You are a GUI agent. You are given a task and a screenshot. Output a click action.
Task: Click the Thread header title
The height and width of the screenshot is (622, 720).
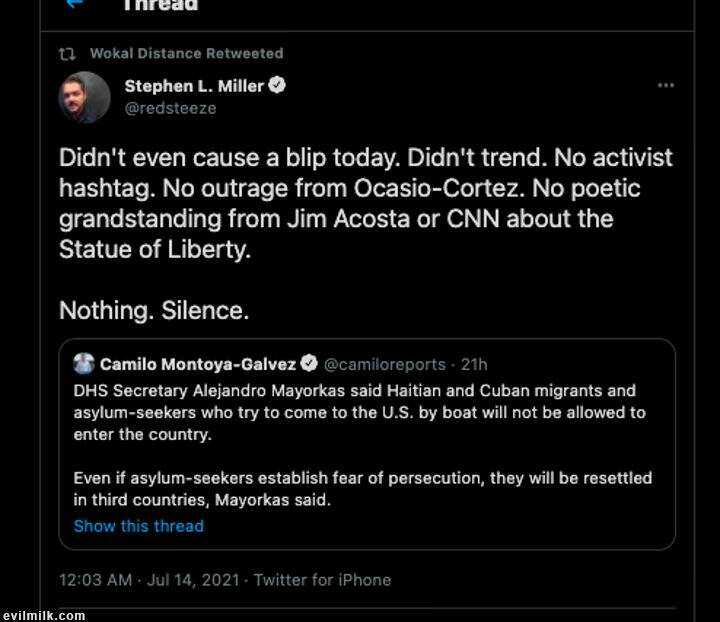click(x=160, y=5)
